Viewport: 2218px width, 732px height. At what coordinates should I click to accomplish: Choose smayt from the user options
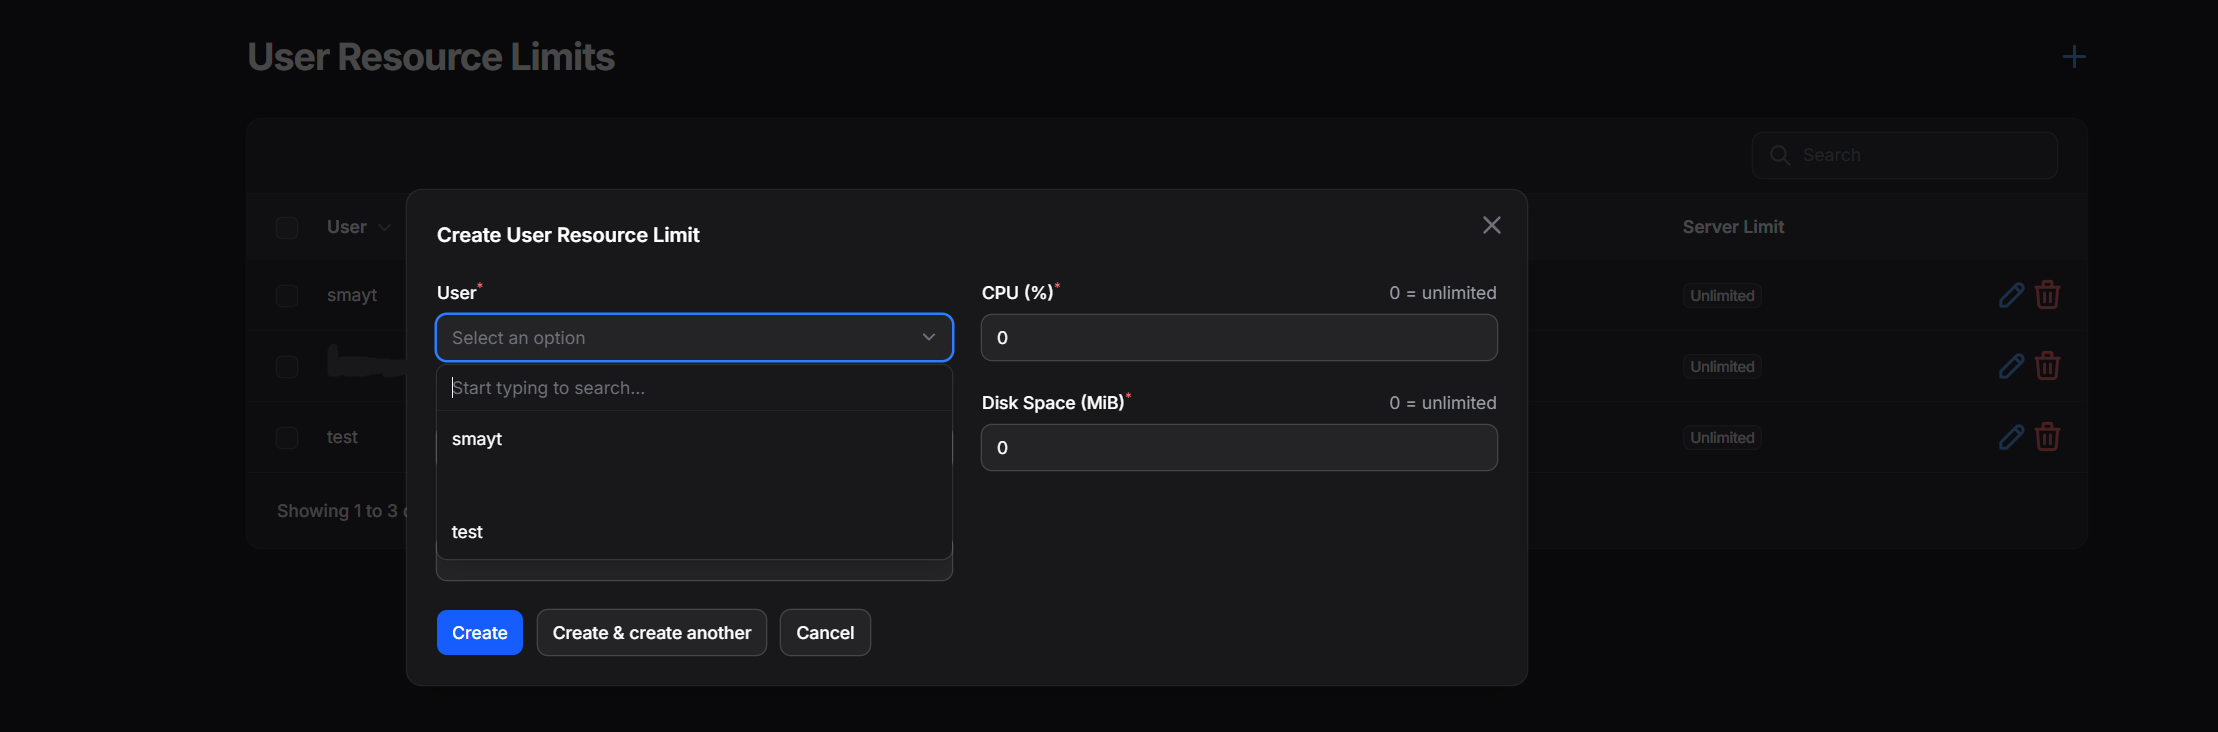tap(694, 439)
